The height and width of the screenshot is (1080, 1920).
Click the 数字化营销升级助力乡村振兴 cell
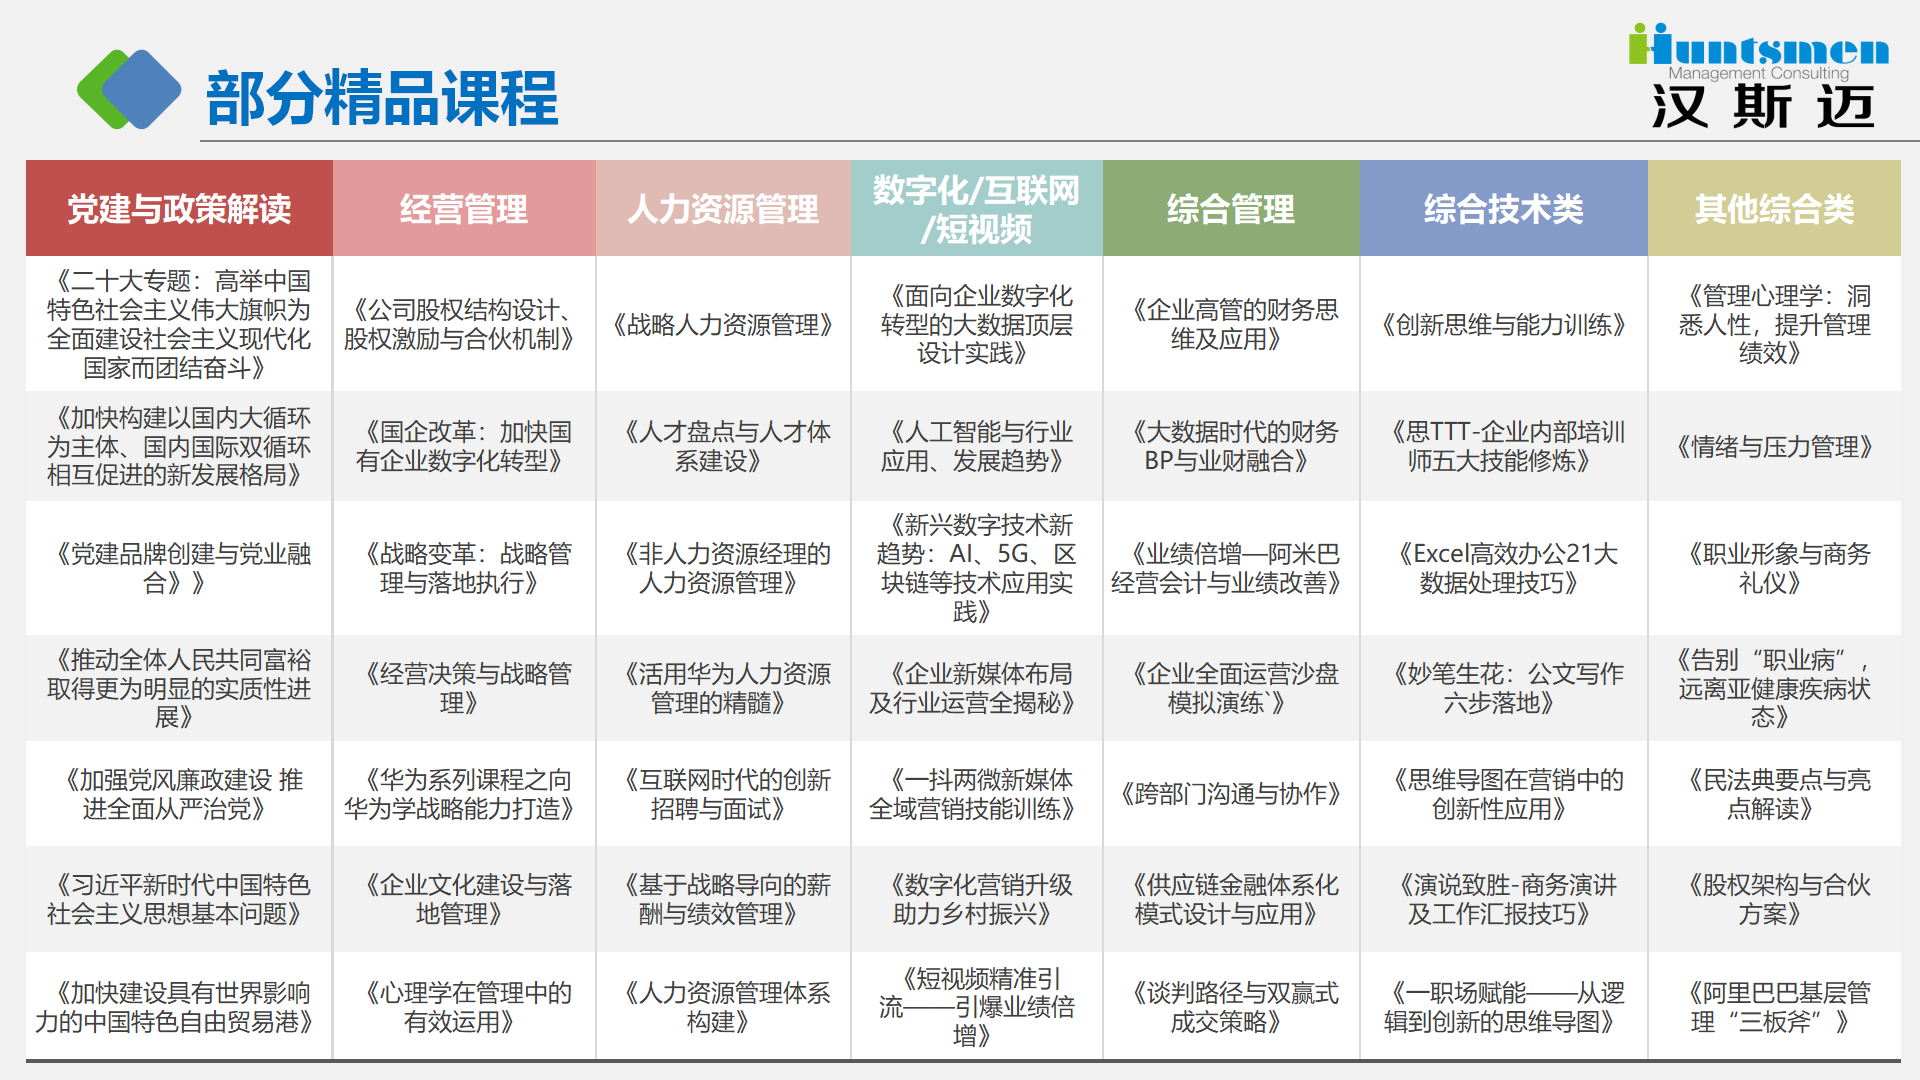(977, 899)
